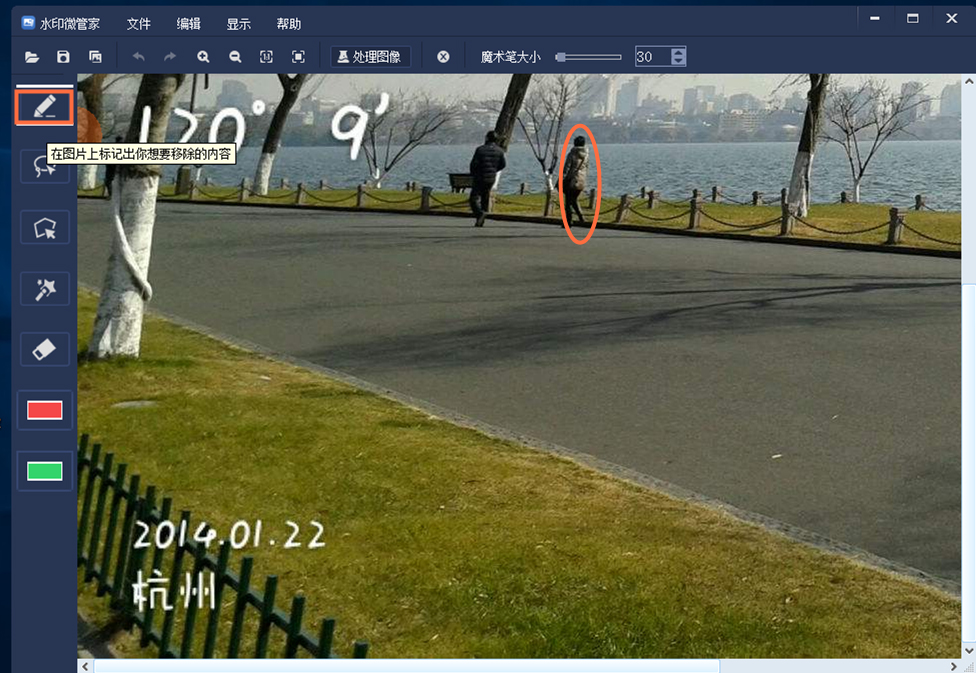Maximize the 水印微管家 window

pos(913,18)
